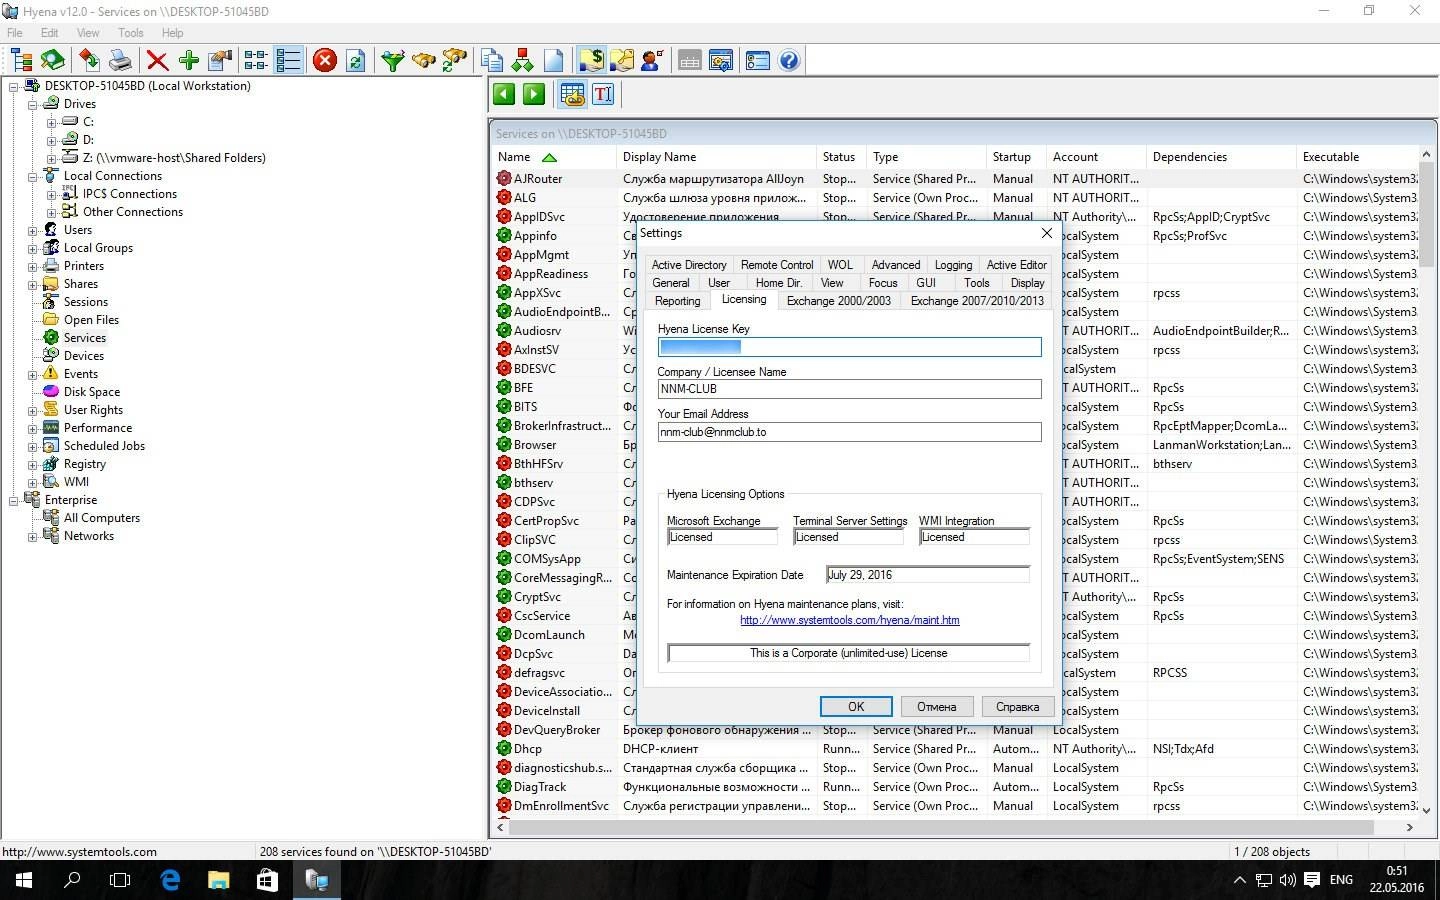Screen dimensions: 1440x900
Task: Click the red T text icon
Action: coord(603,94)
